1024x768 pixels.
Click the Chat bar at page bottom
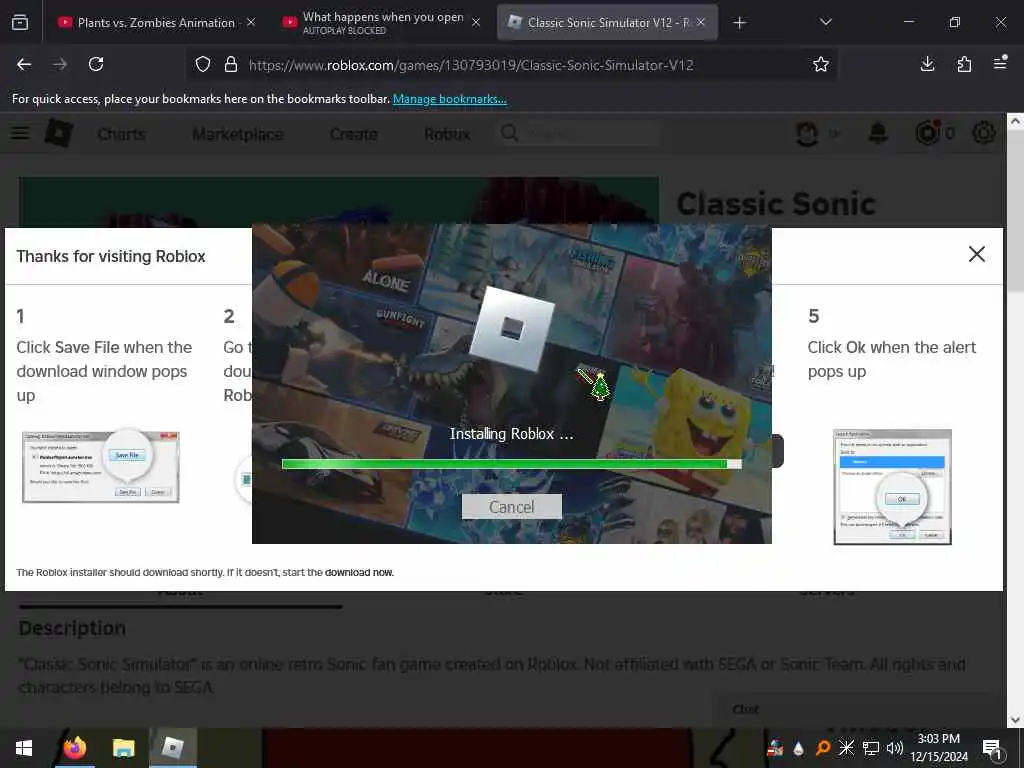pos(859,709)
